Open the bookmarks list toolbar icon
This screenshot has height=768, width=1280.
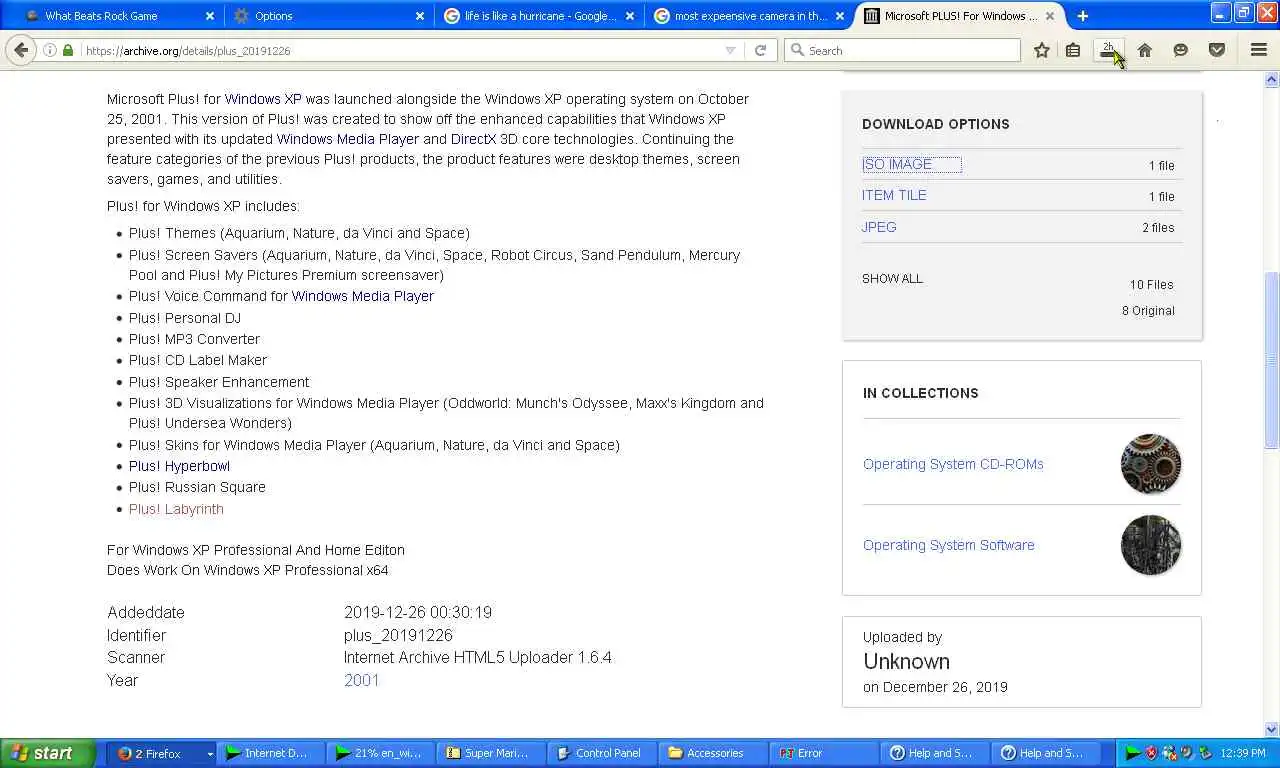[x=1073, y=50]
